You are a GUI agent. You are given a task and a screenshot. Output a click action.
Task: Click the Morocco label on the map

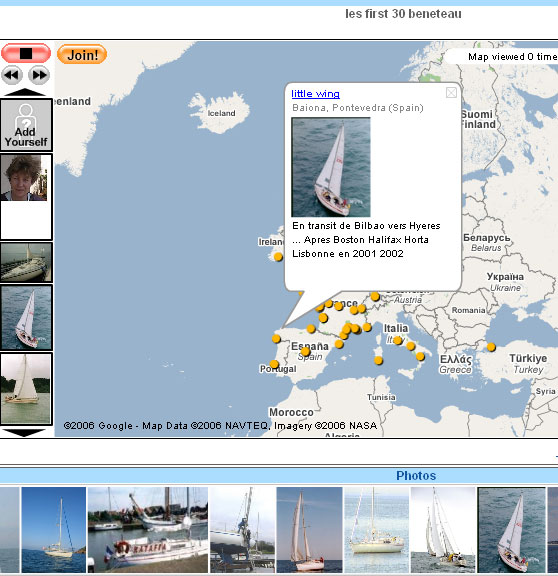click(x=291, y=412)
